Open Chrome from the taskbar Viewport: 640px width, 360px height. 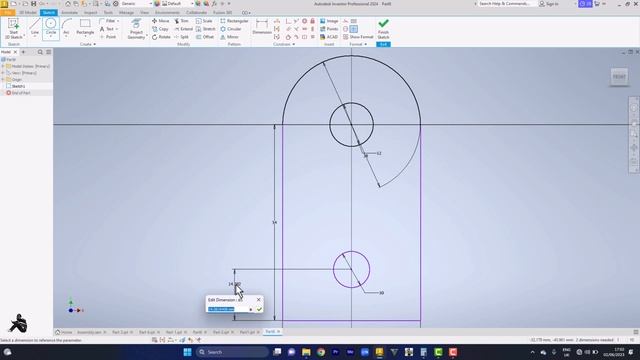(x=321, y=352)
